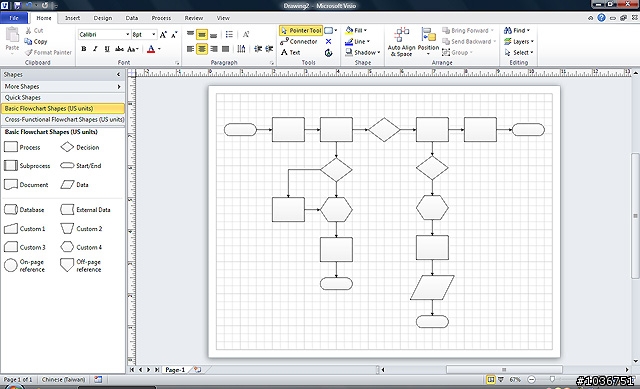Click the rotate text icon

coord(246,35)
